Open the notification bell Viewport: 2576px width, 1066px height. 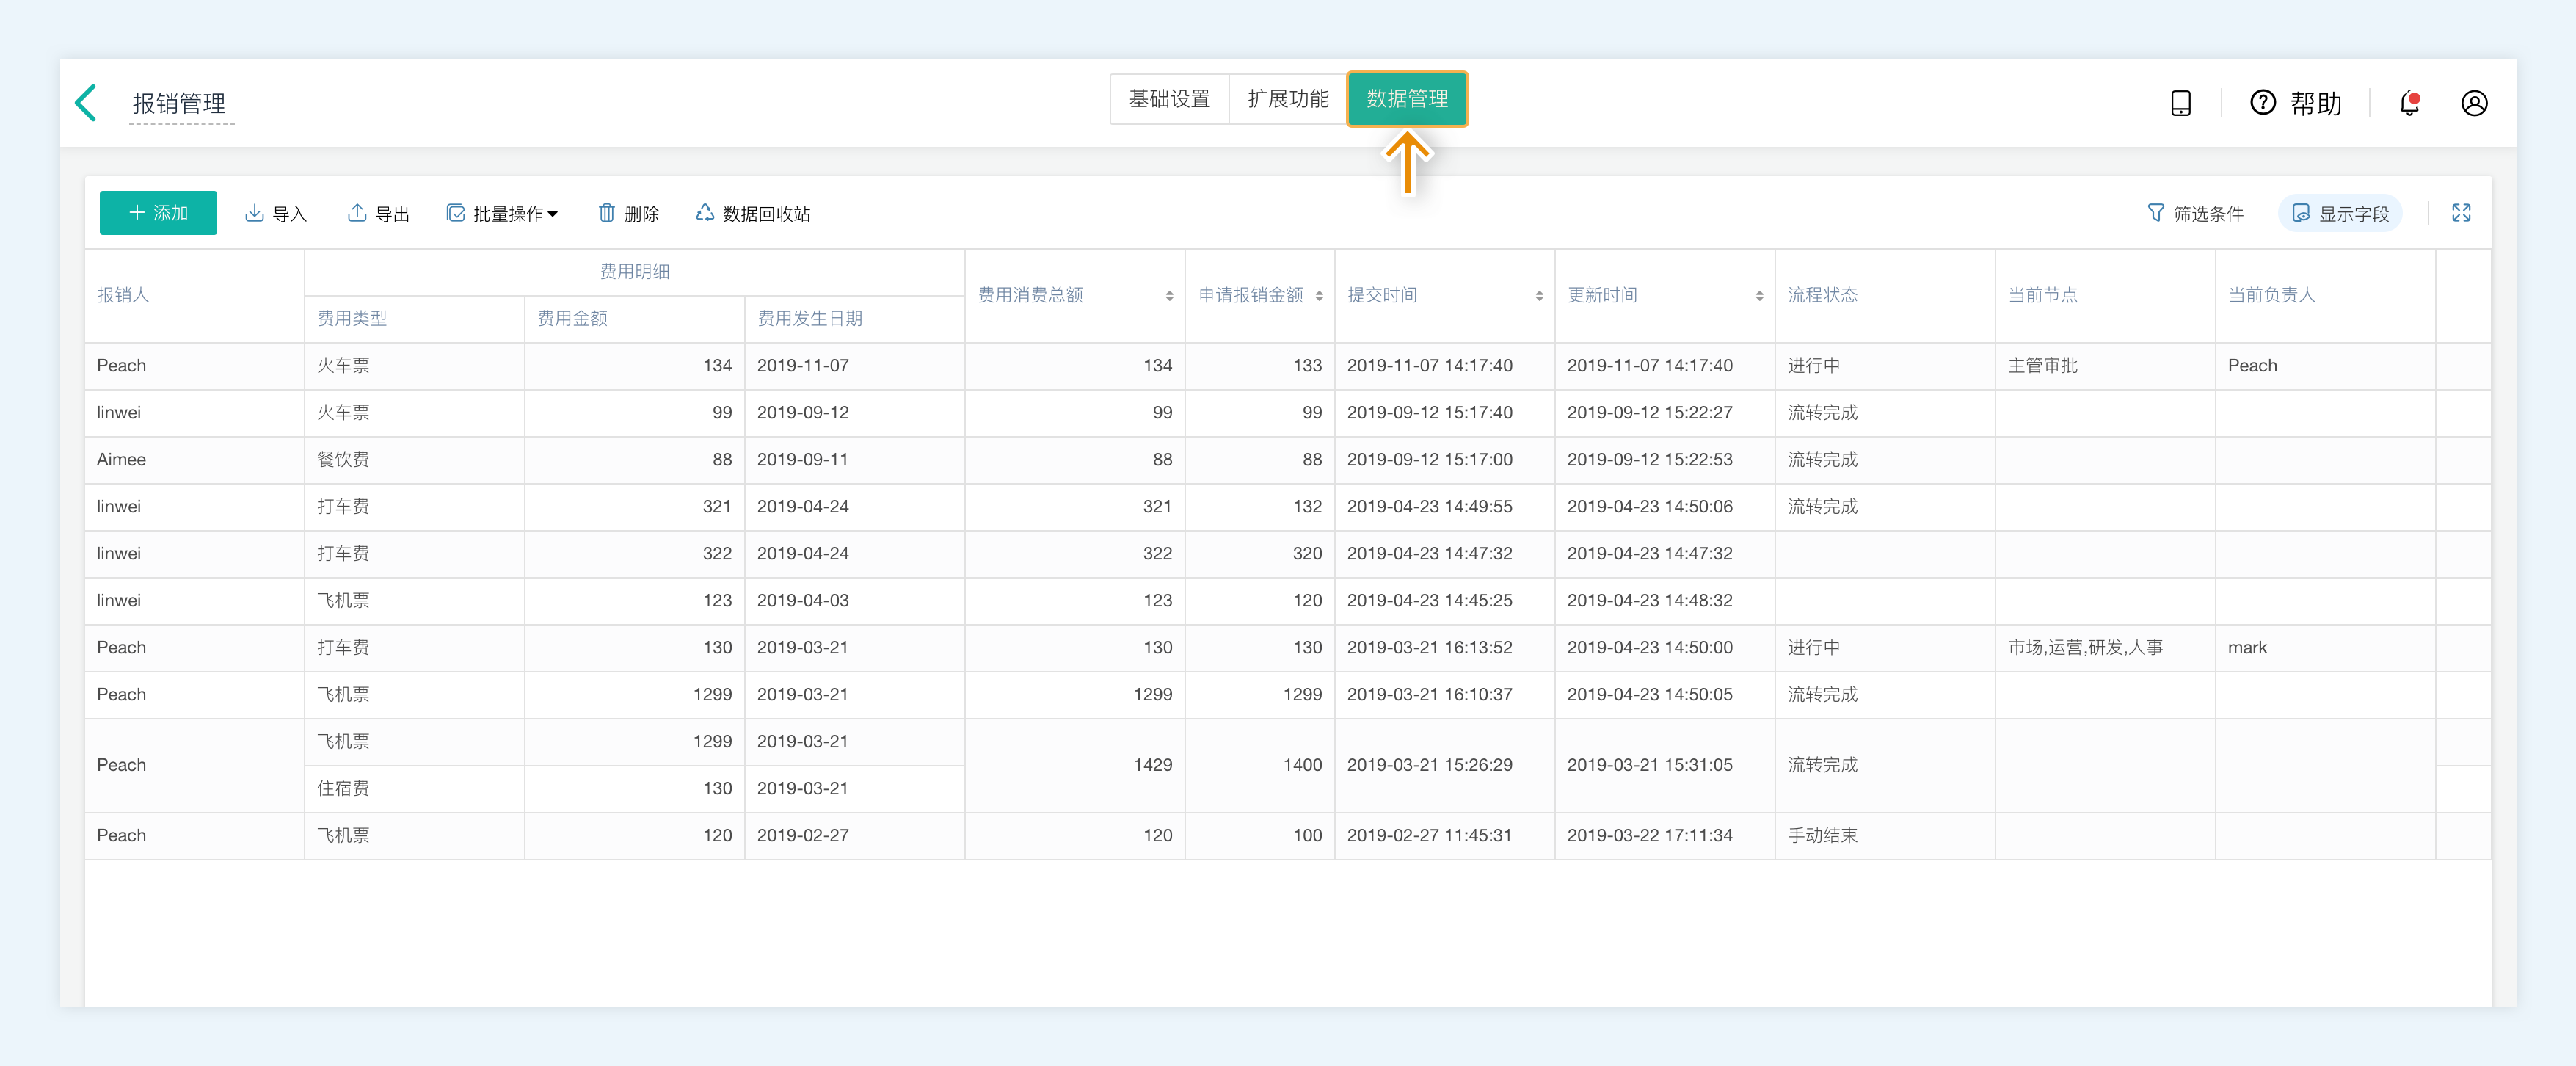click(2409, 103)
